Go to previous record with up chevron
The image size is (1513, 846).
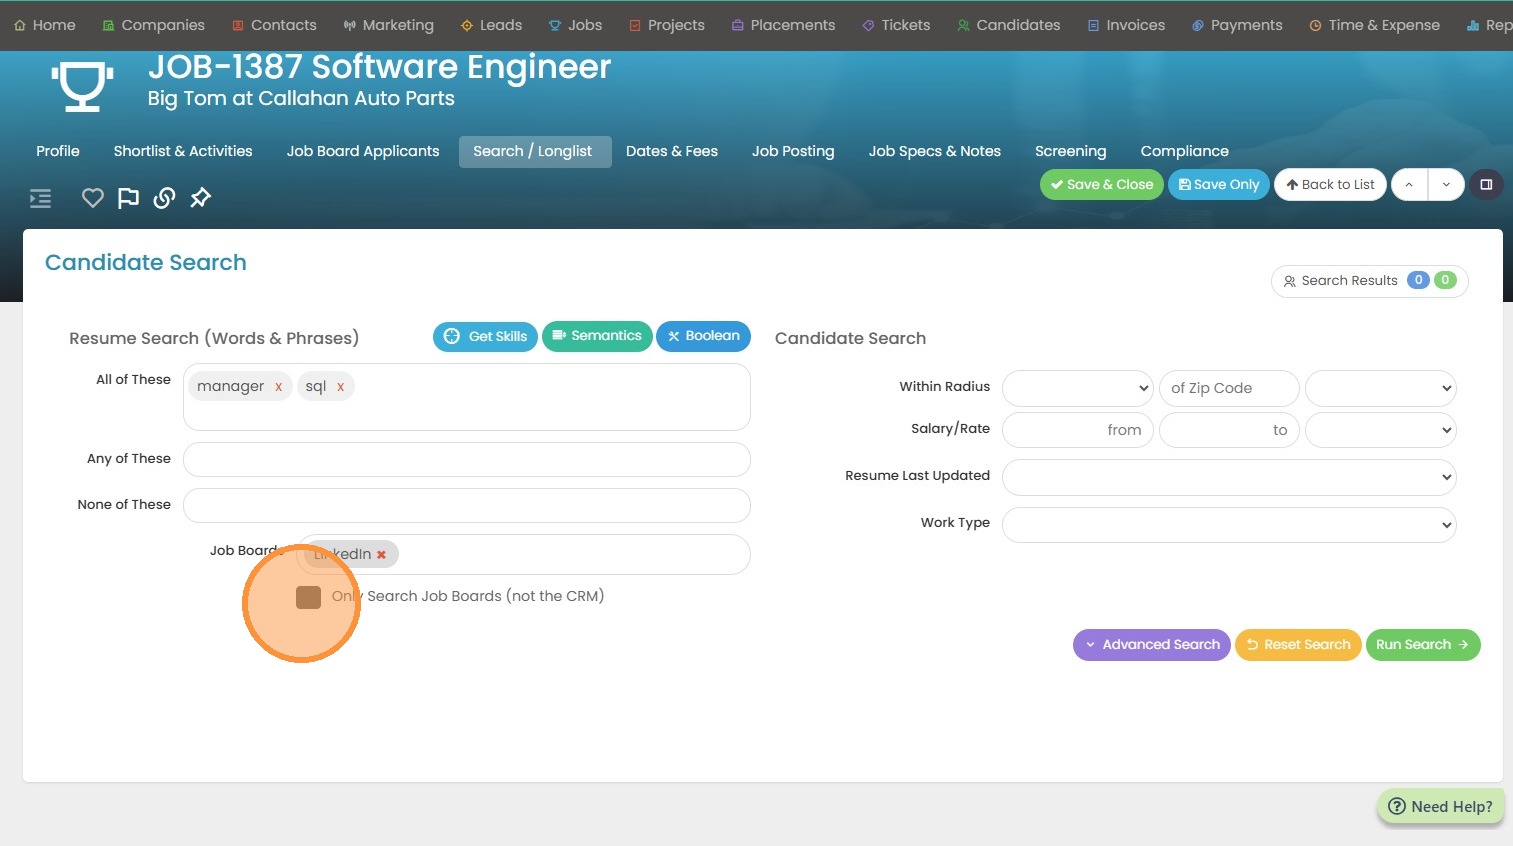(x=1409, y=185)
